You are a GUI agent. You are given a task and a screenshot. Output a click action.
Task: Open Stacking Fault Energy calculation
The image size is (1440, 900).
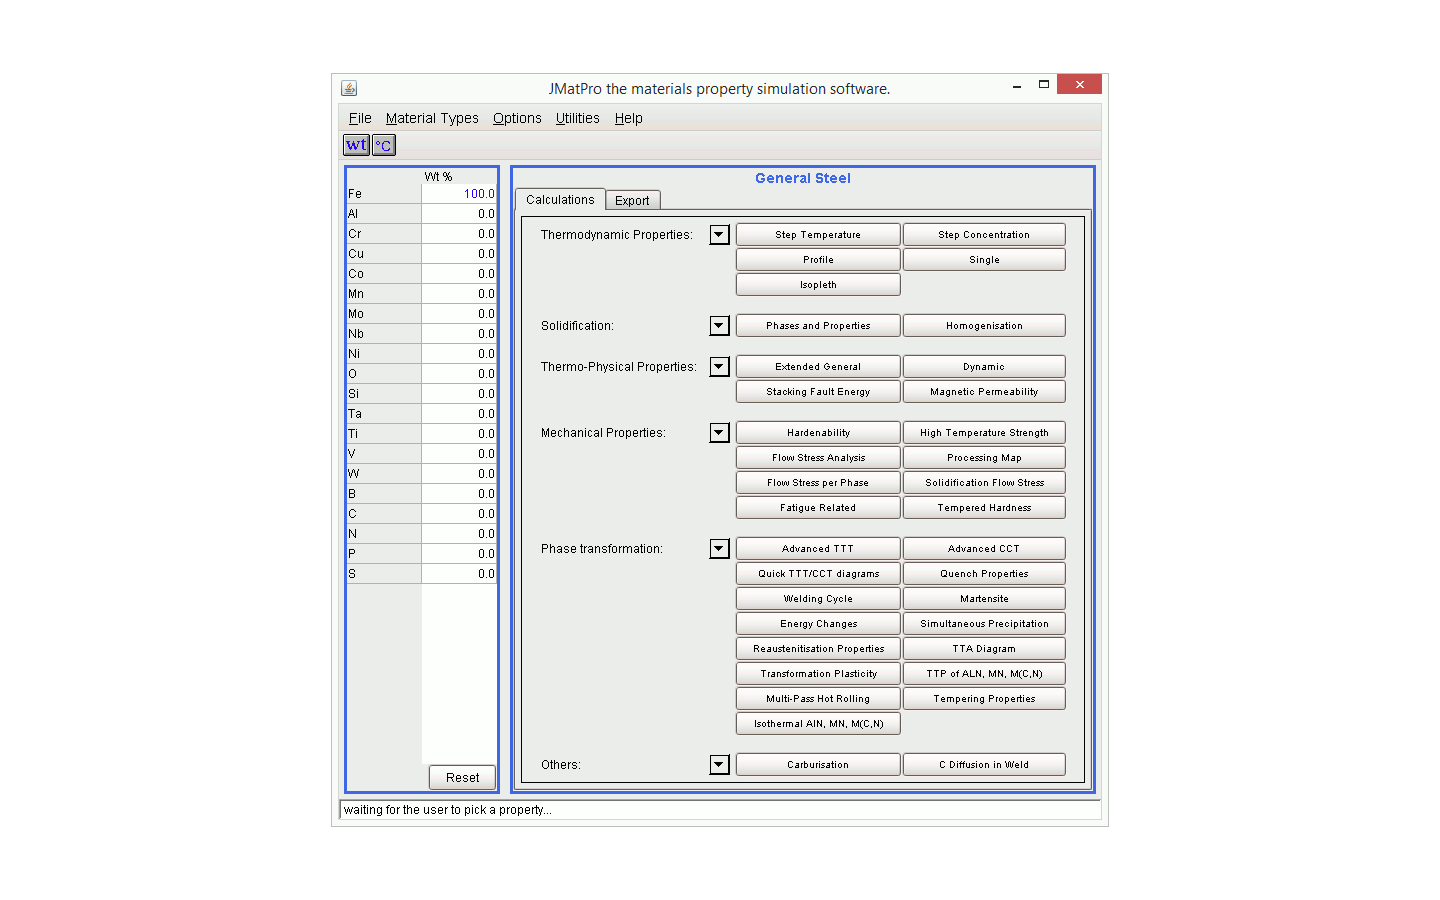click(x=818, y=392)
